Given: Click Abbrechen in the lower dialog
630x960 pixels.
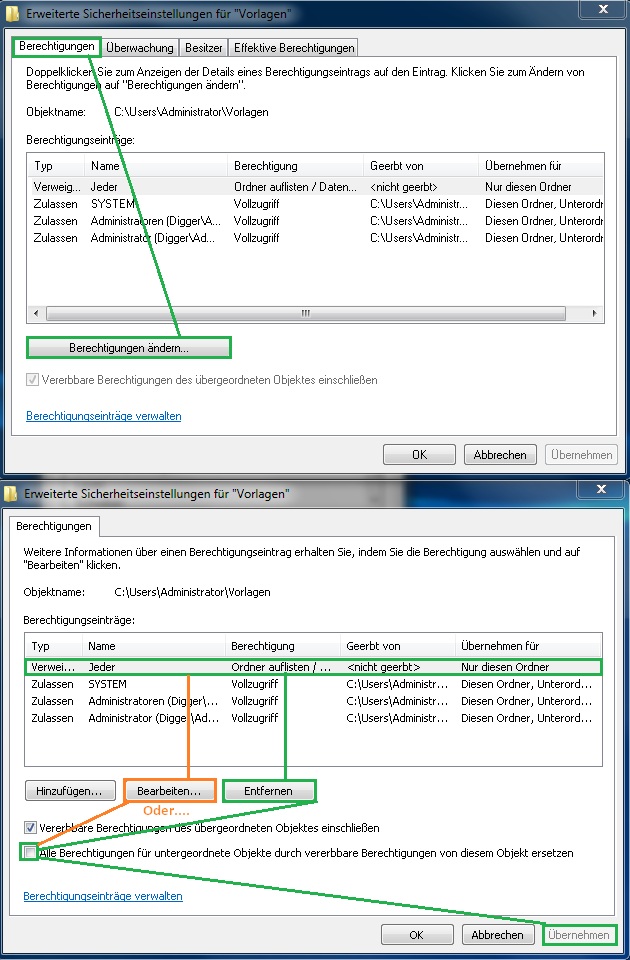Looking at the screenshot, I should coord(497,935).
